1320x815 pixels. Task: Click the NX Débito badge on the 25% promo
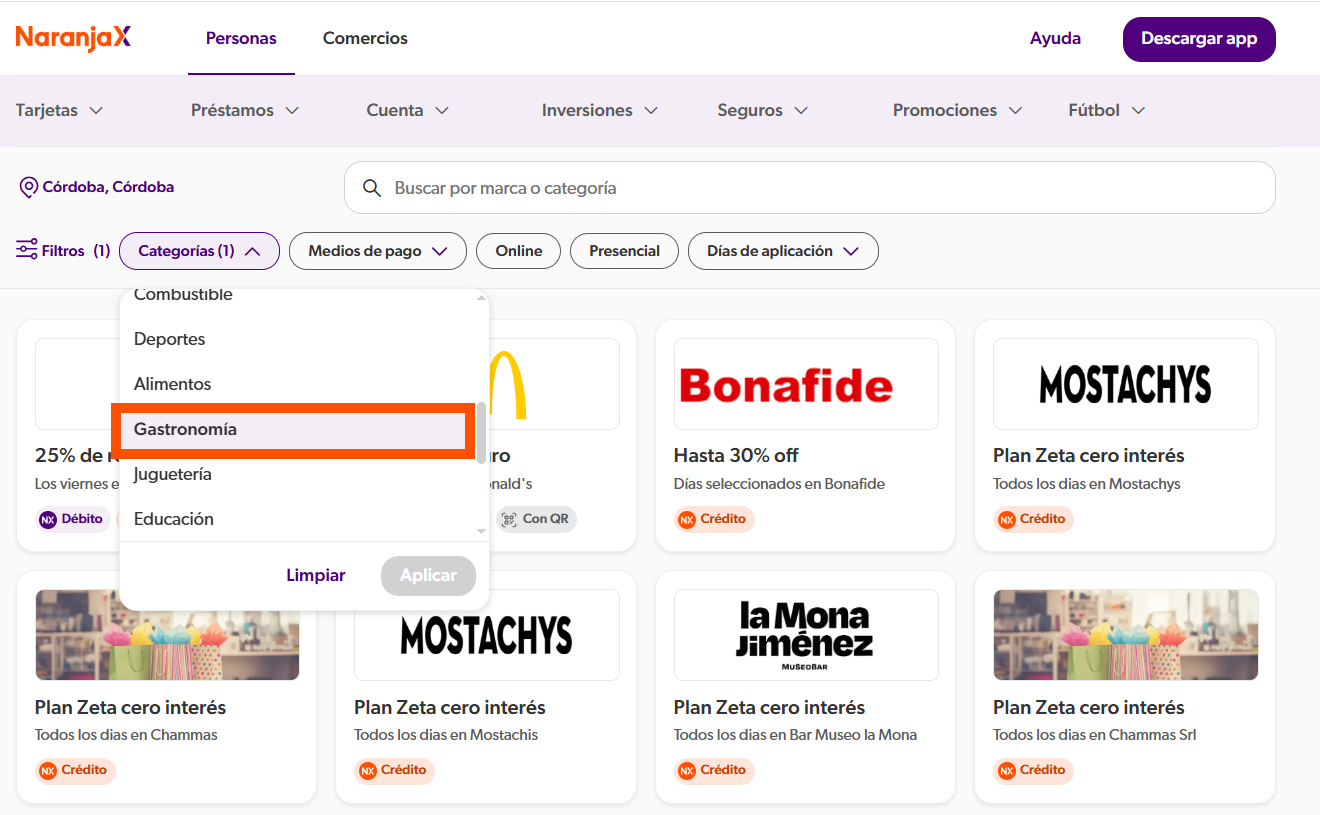click(x=71, y=519)
